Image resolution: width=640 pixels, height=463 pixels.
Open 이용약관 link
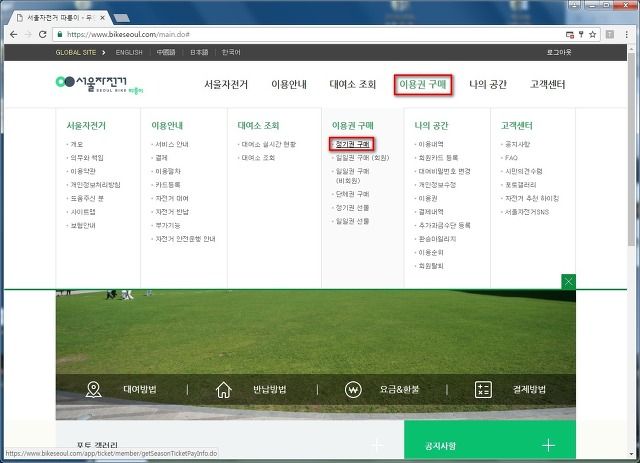[83, 171]
